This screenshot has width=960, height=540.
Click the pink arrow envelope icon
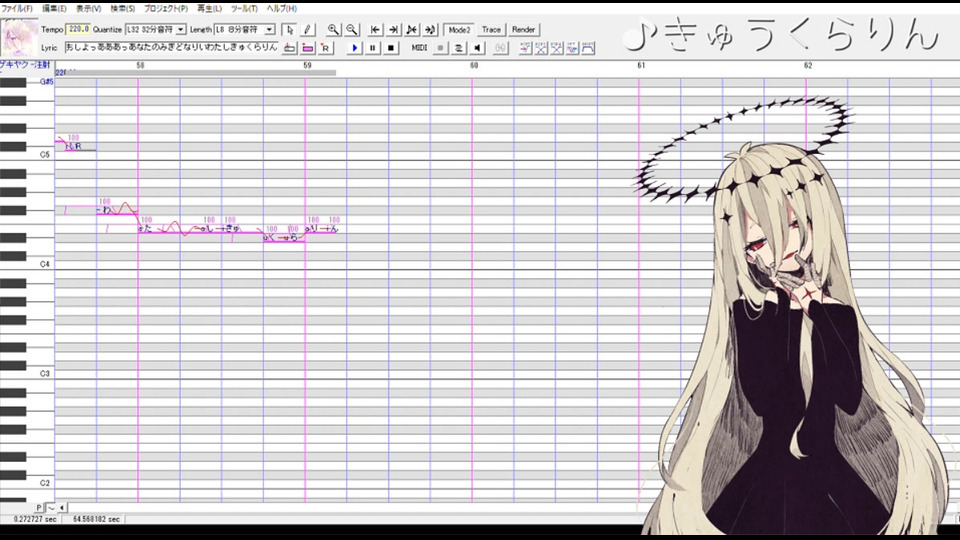tap(525, 48)
